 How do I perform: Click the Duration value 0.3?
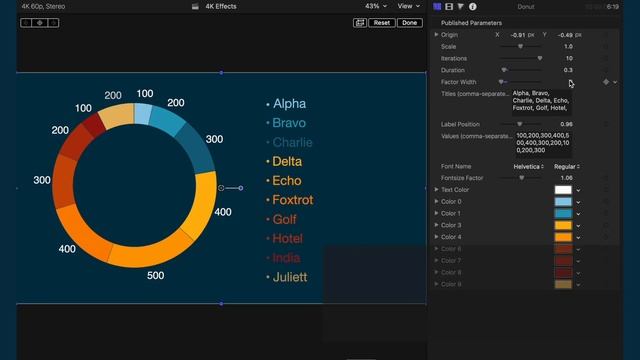coord(568,70)
